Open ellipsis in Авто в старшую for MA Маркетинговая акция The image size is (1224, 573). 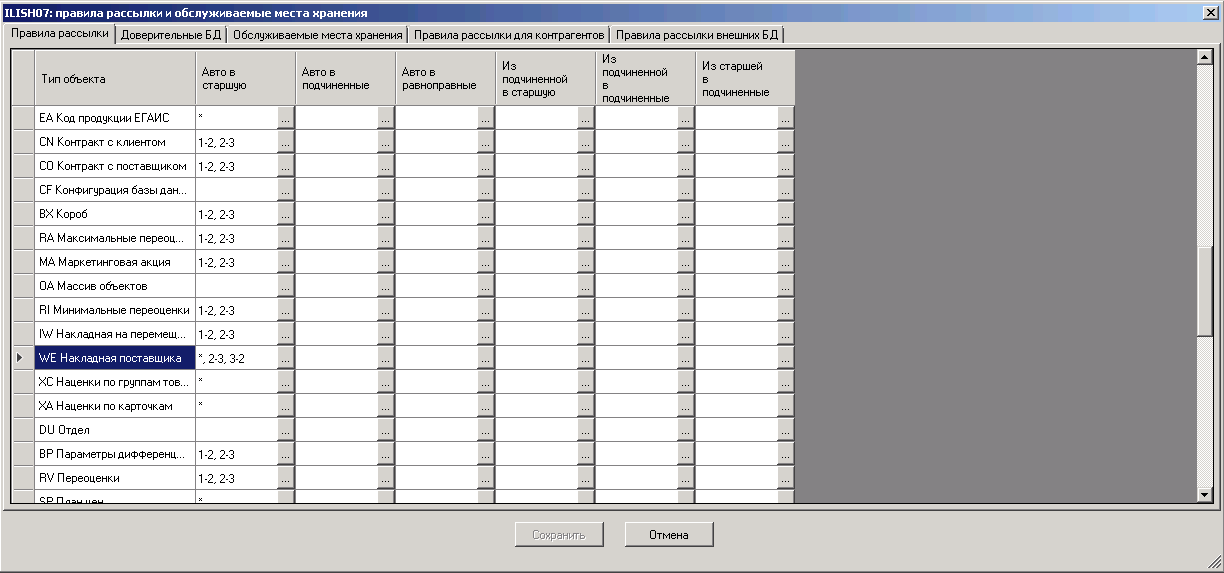coord(286,262)
